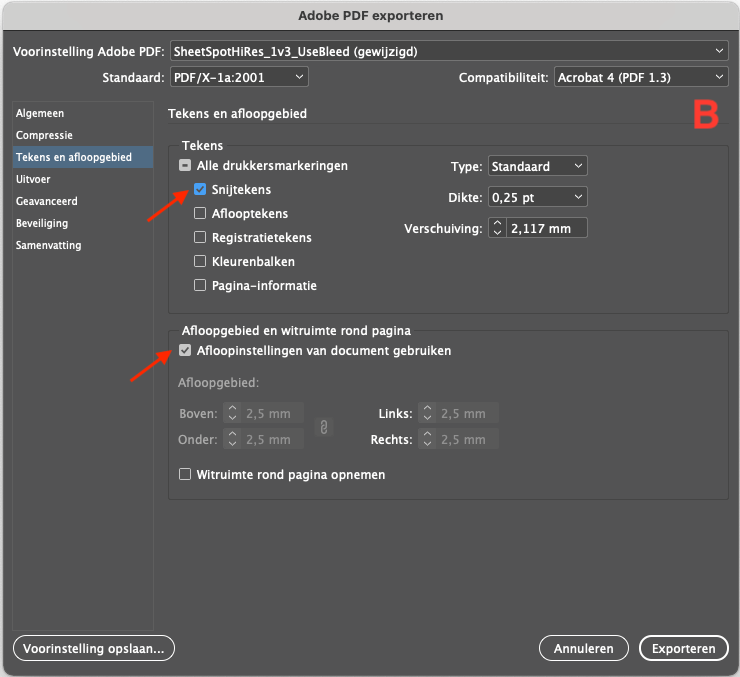The width and height of the screenshot is (740, 677).
Task: Expand the Compatibiliteit dropdown
Action: coord(640,77)
